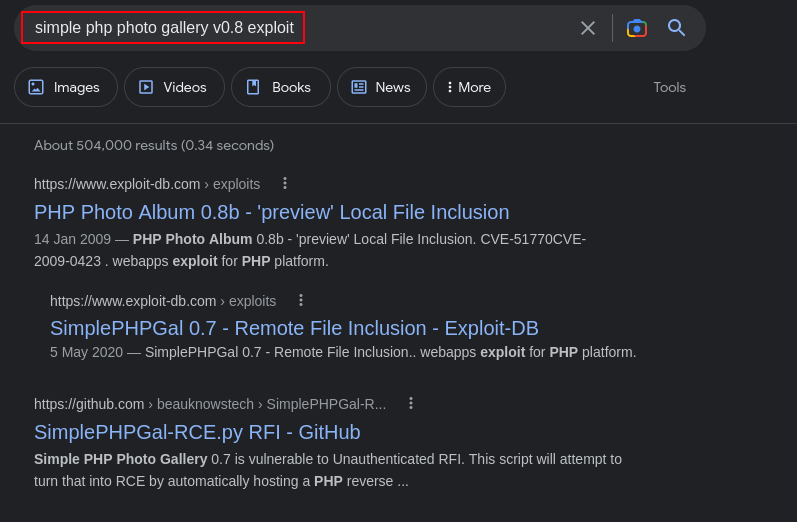This screenshot has height=522, width=797.
Task: Open SimplePHPGal-RCE.py RFI GitHub link
Action: point(197,432)
